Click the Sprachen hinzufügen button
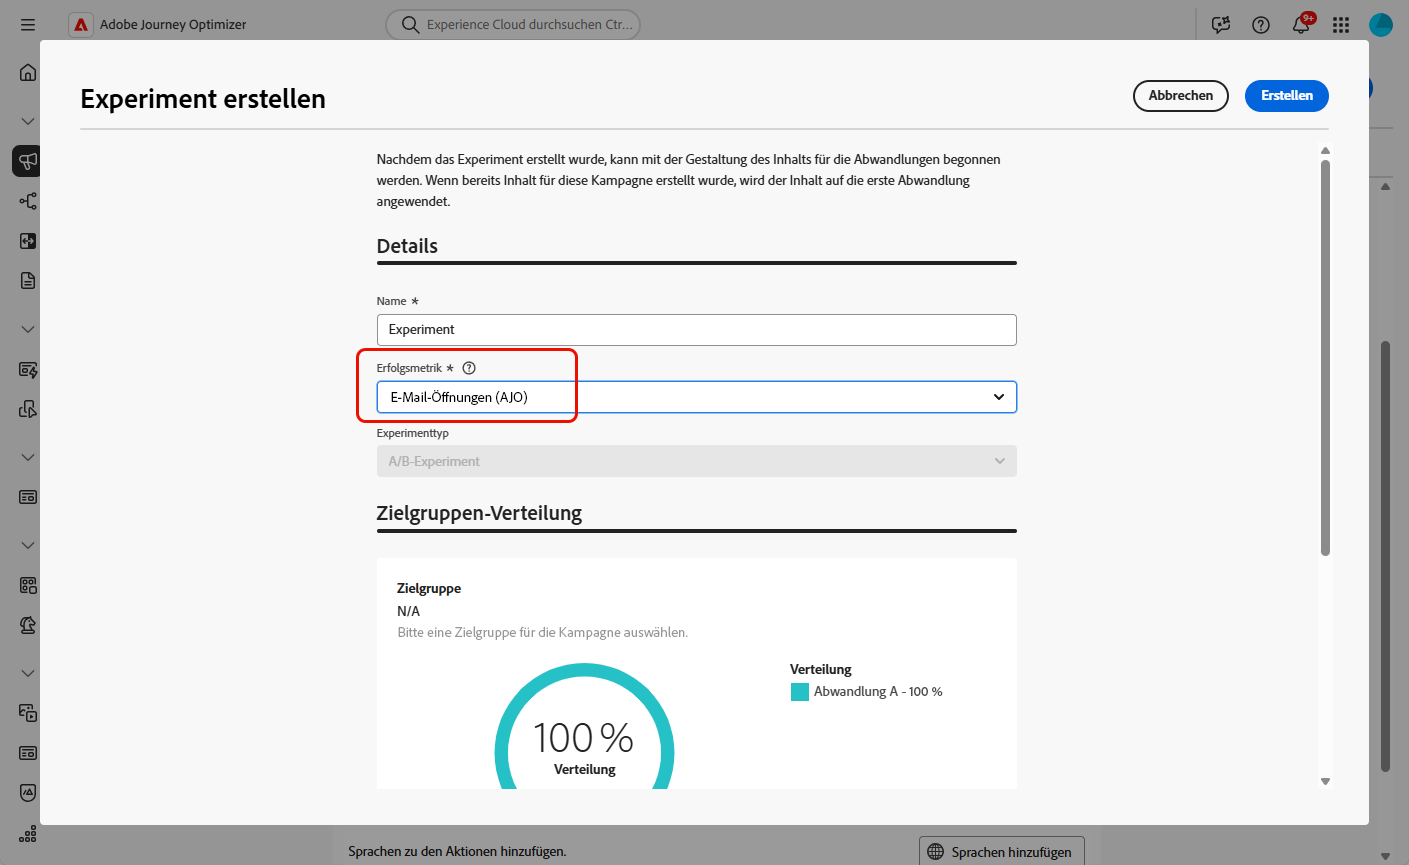This screenshot has height=865, width=1409. (1001, 852)
